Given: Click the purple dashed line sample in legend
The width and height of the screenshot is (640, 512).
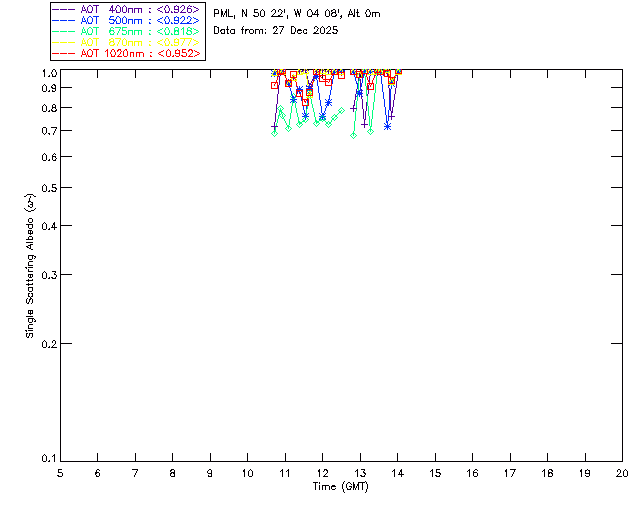Looking at the screenshot, I should click(x=64, y=9).
